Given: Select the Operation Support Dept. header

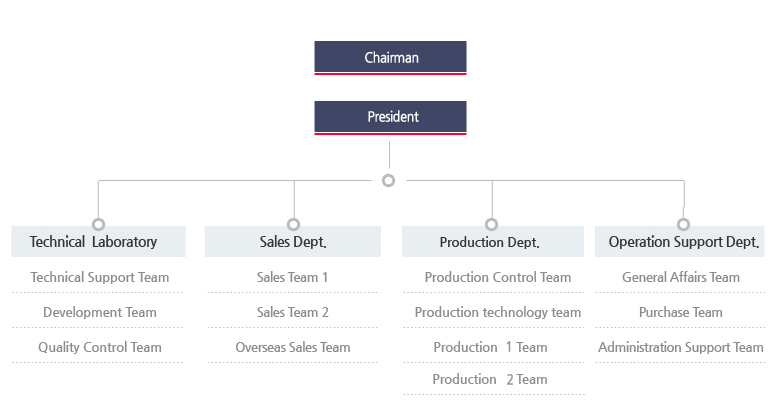Looking at the screenshot, I should click(x=684, y=242).
